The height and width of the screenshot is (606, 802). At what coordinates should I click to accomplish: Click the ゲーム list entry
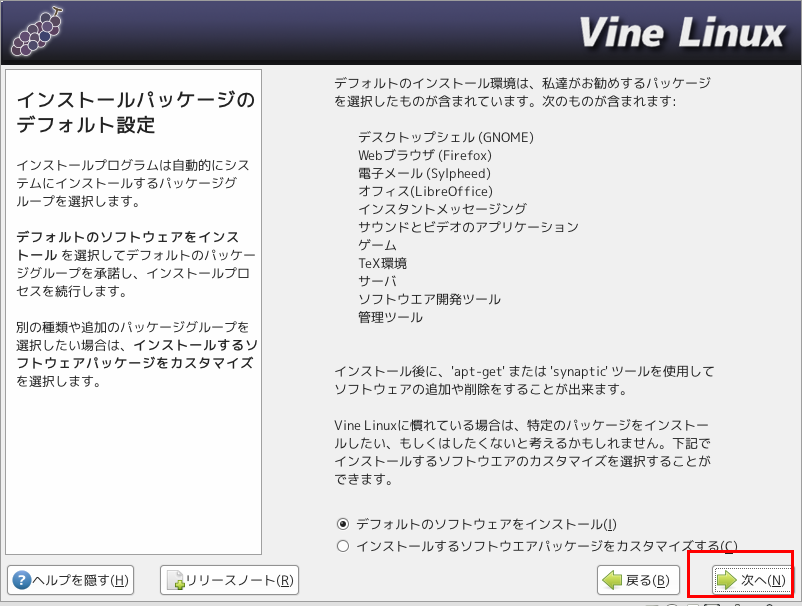(x=377, y=245)
